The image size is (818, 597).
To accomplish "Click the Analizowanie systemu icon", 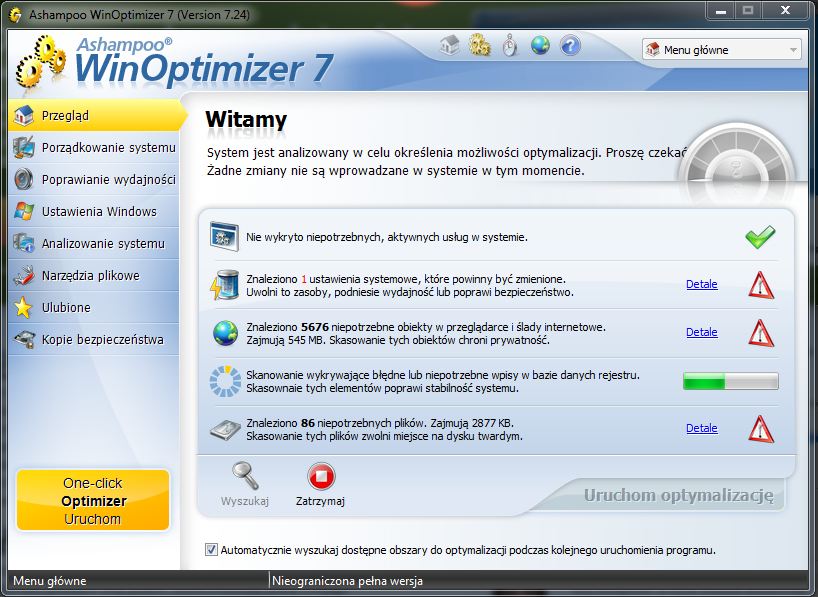I will pos(23,243).
